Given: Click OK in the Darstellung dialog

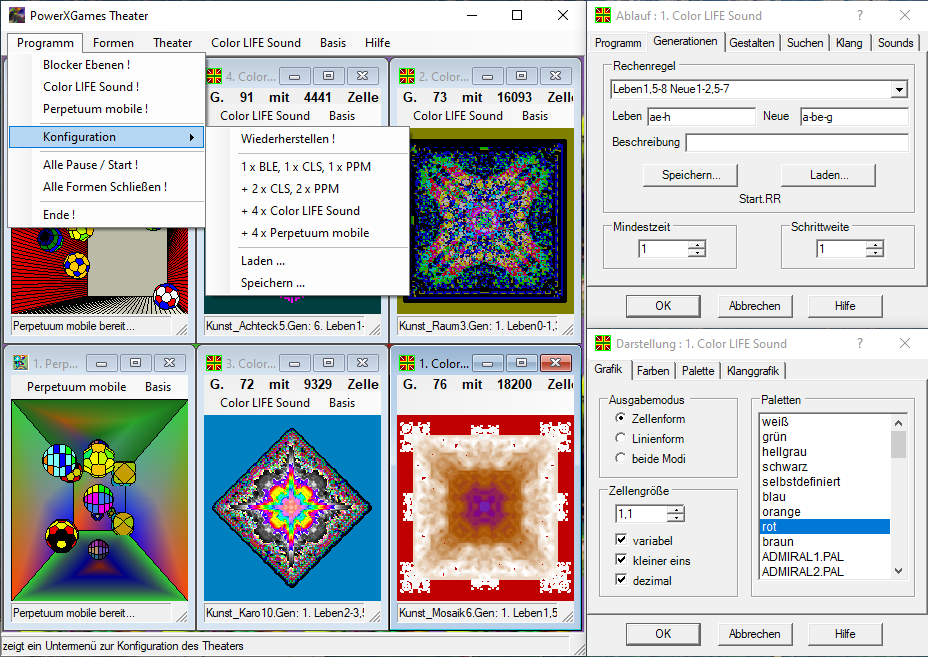Looking at the screenshot, I should pyautogui.click(x=663, y=634).
